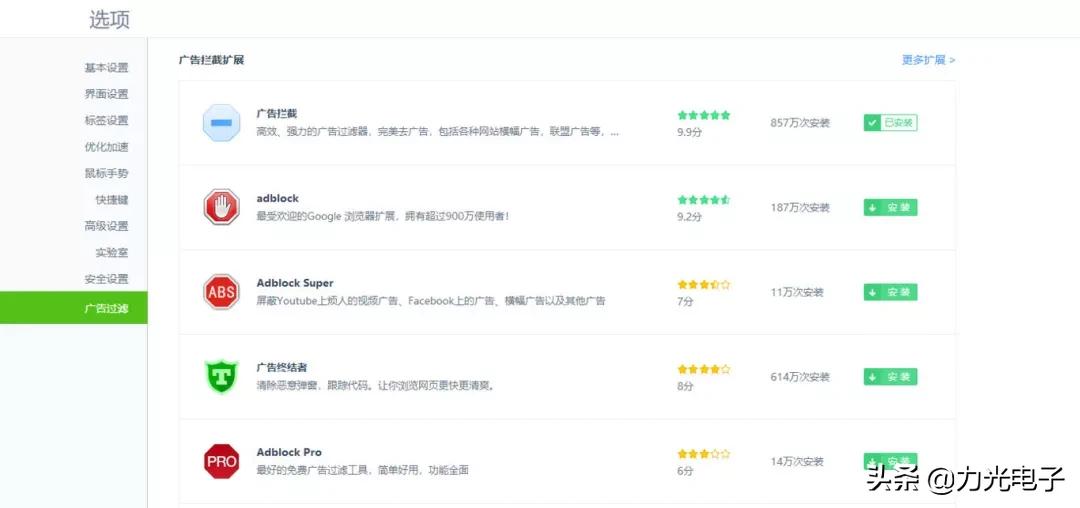Open 高级设置 in the sidebar

106,226
